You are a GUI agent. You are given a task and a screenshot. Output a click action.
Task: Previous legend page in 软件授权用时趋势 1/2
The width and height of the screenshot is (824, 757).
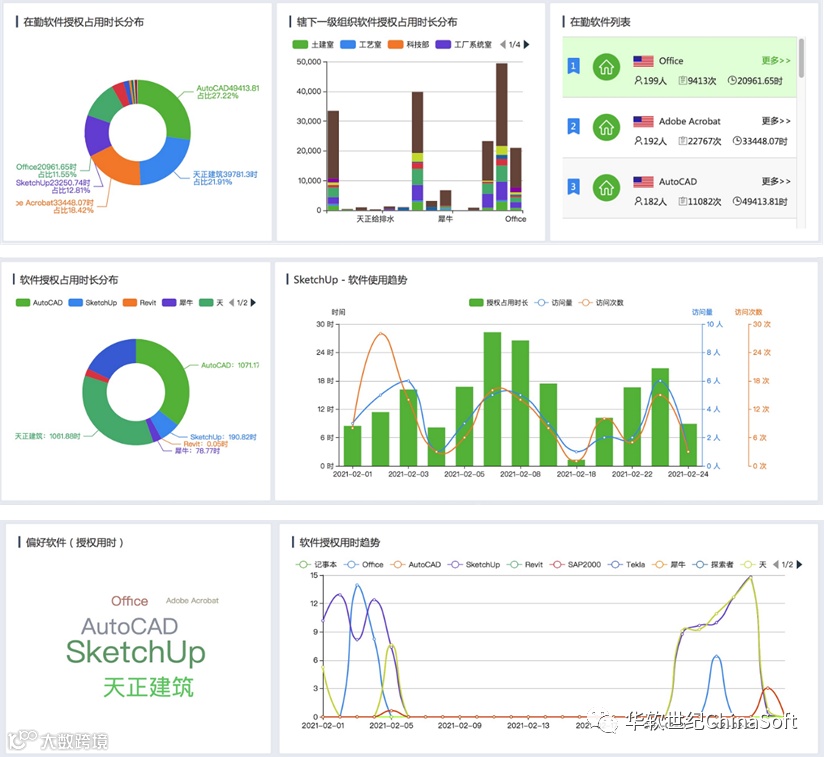click(776, 565)
